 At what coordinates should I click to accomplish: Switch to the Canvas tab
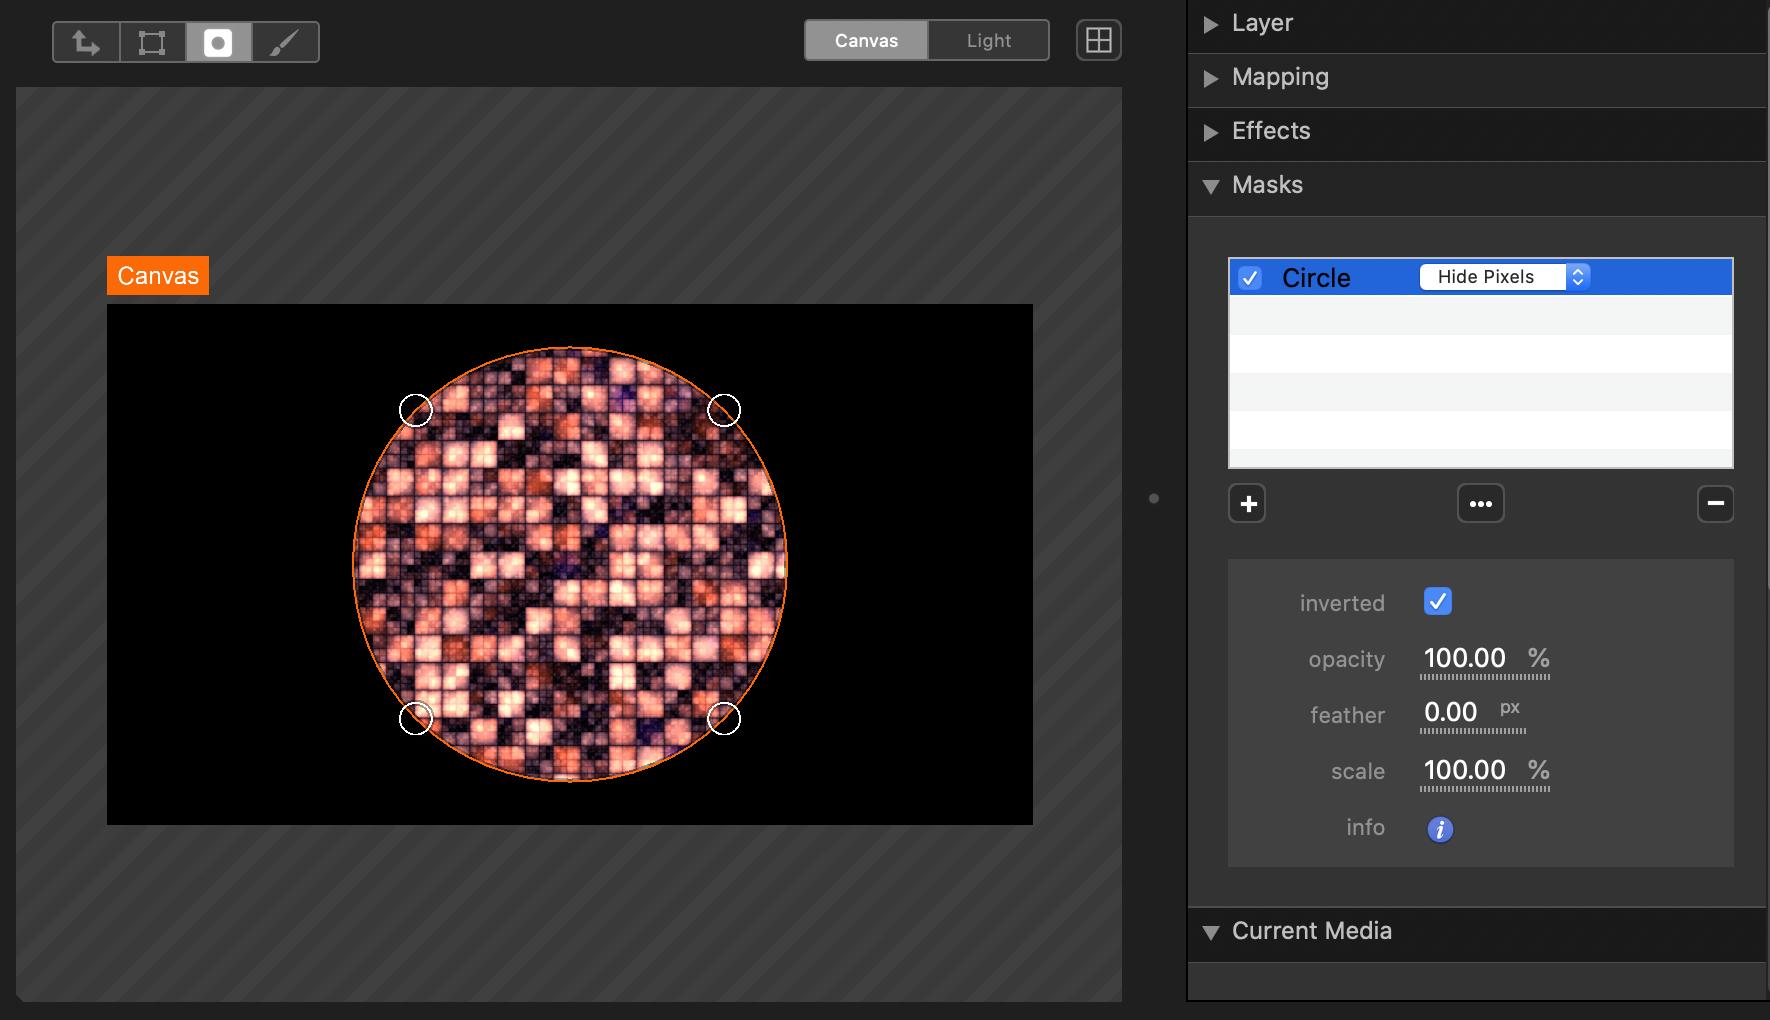(866, 40)
